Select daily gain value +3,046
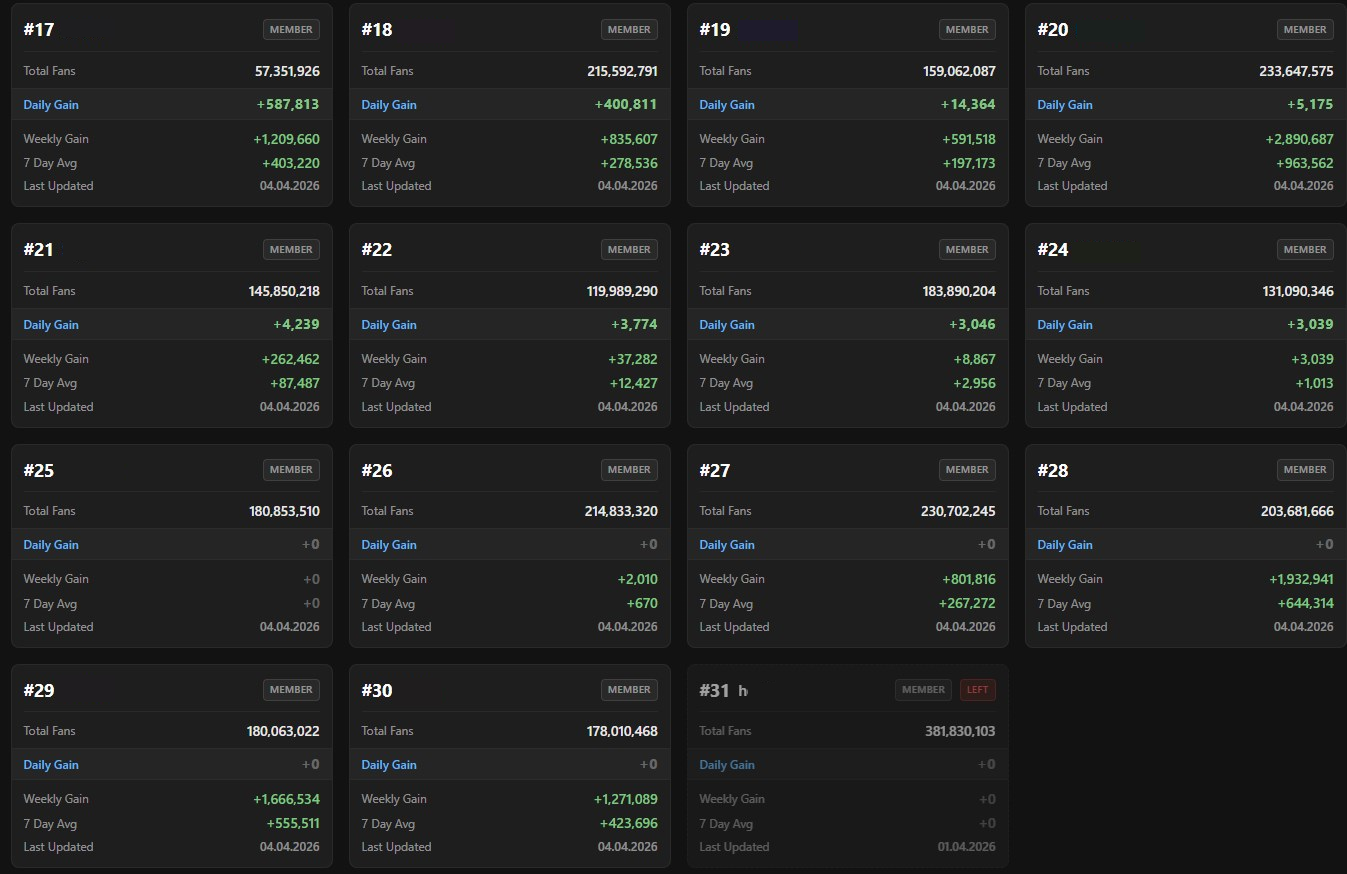 coord(973,325)
